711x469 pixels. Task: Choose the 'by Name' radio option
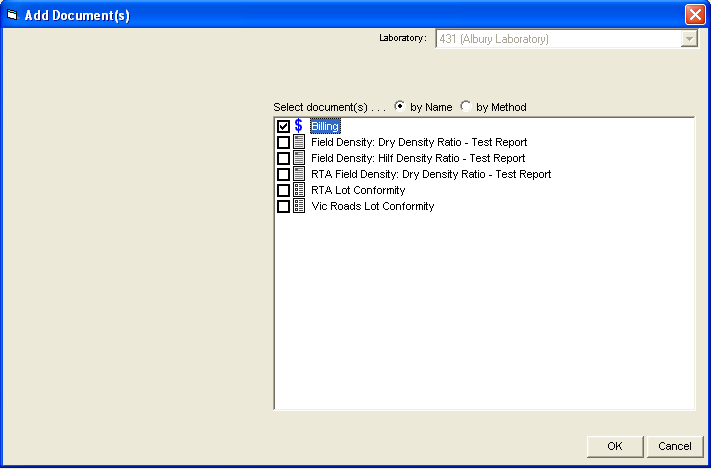point(400,107)
